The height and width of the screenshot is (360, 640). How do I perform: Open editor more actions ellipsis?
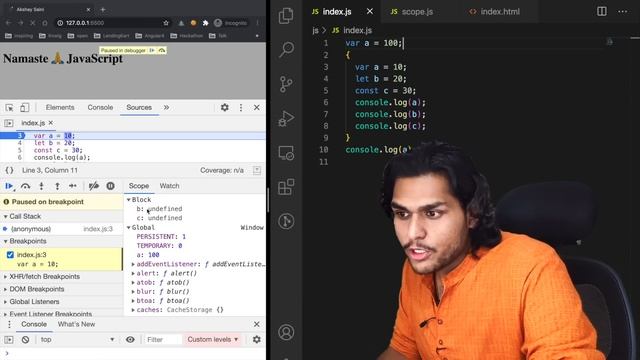[x=622, y=11]
